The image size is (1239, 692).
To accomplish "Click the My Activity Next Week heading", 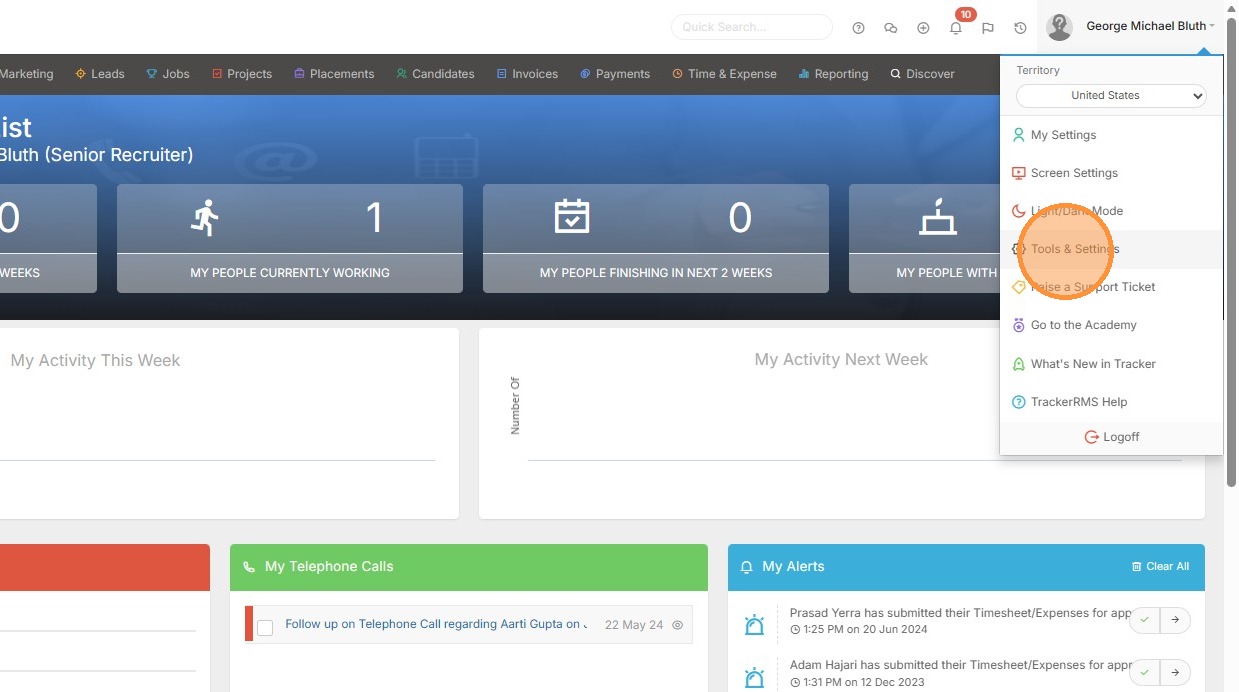I will pos(841,360).
